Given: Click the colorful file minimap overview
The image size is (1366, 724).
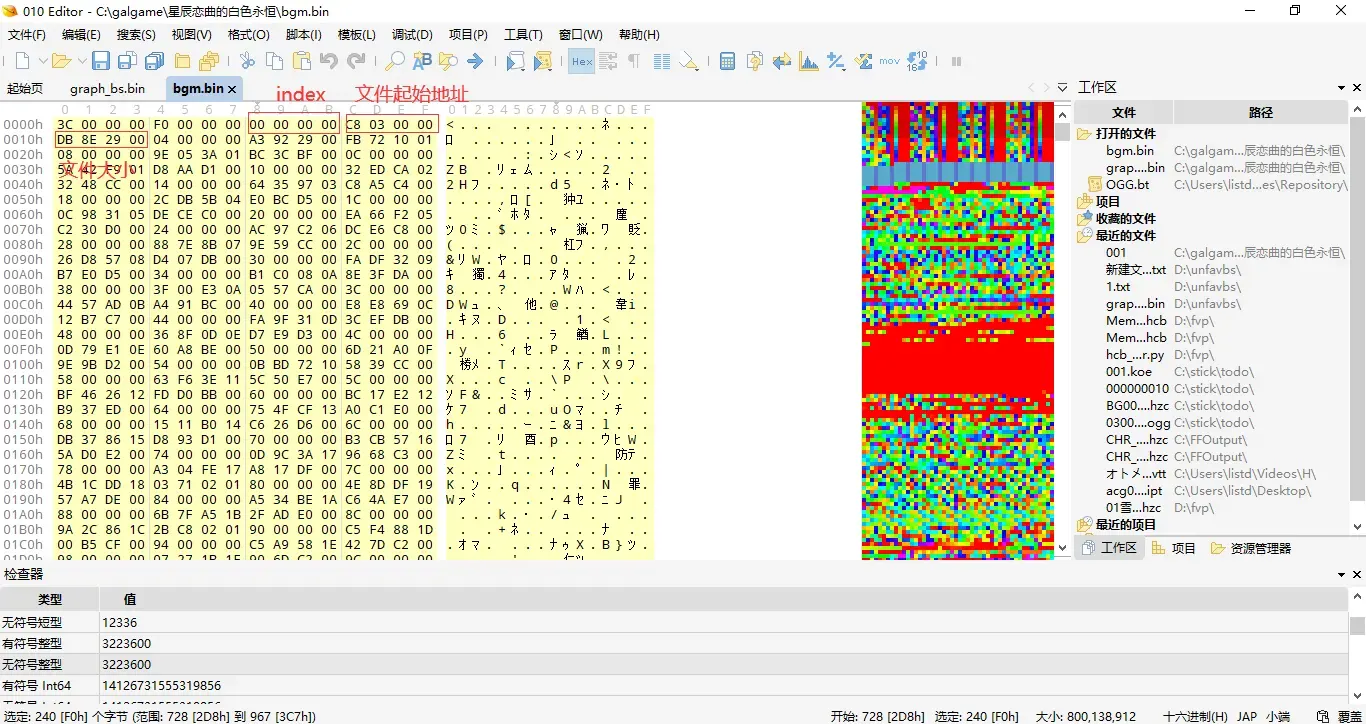Looking at the screenshot, I should [x=958, y=330].
